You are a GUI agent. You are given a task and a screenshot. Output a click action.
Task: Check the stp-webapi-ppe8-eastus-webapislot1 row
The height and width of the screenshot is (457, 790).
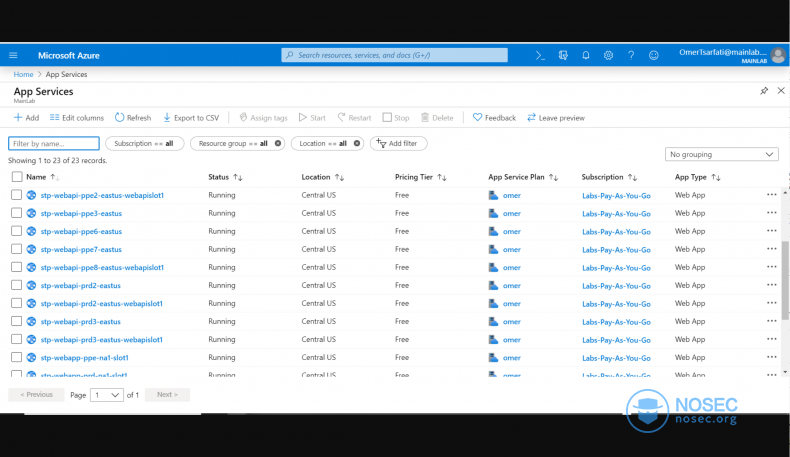[x=17, y=267]
